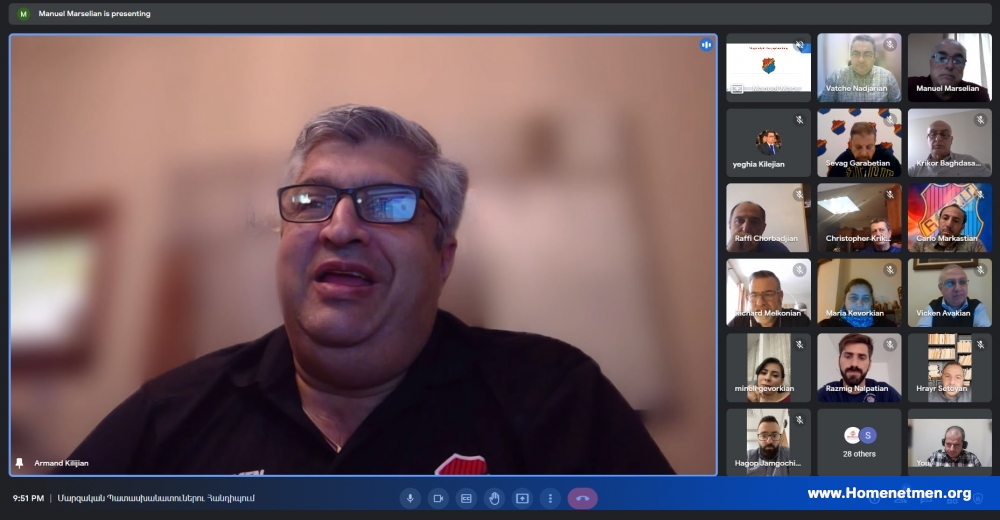Click the audio activity indicator on main video
Viewport: 1000px width, 520px height.
[706, 45]
